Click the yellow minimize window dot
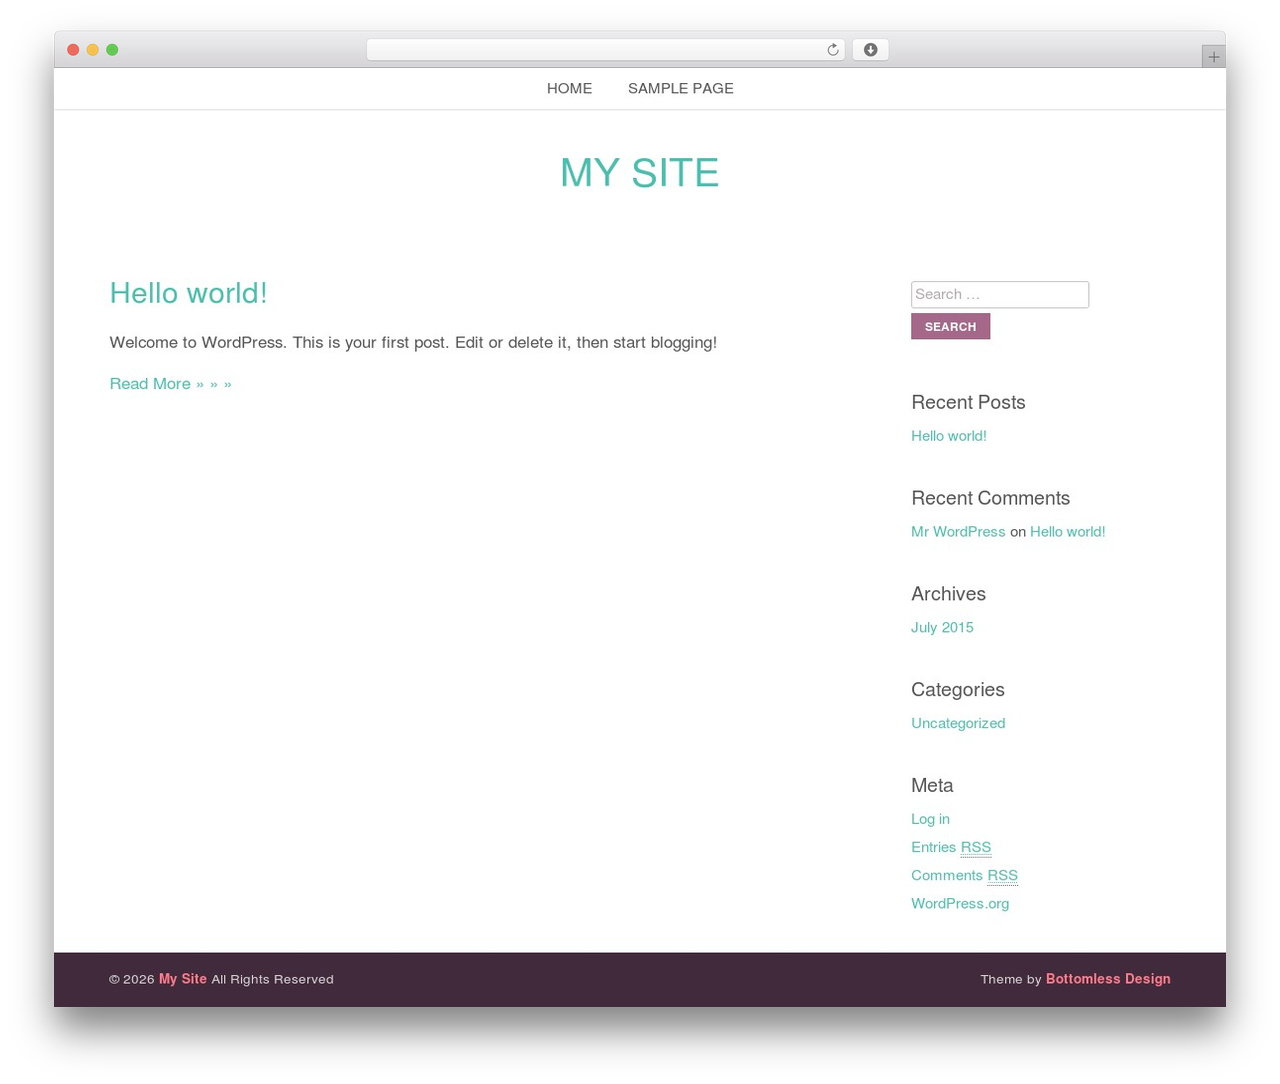 coord(93,50)
